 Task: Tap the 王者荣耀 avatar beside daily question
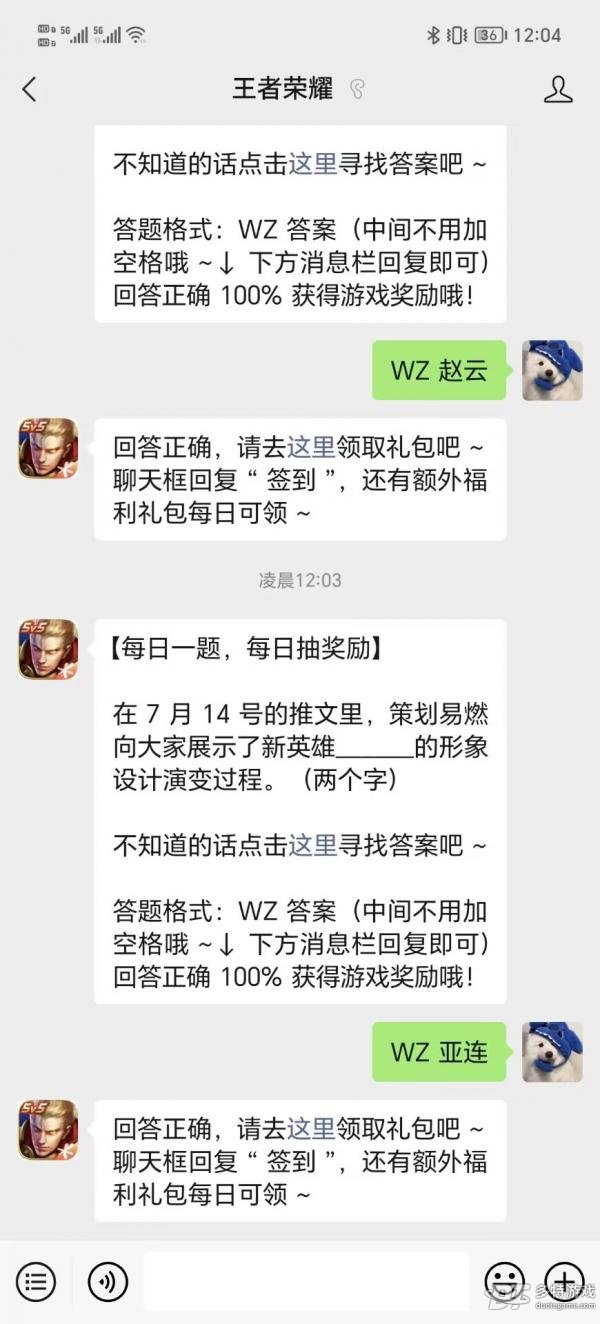[47, 649]
